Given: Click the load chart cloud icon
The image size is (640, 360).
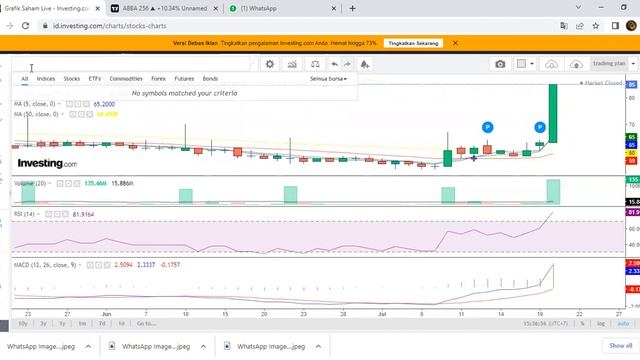Looking at the screenshot, I should pyautogui.click(x=551, y=64).
